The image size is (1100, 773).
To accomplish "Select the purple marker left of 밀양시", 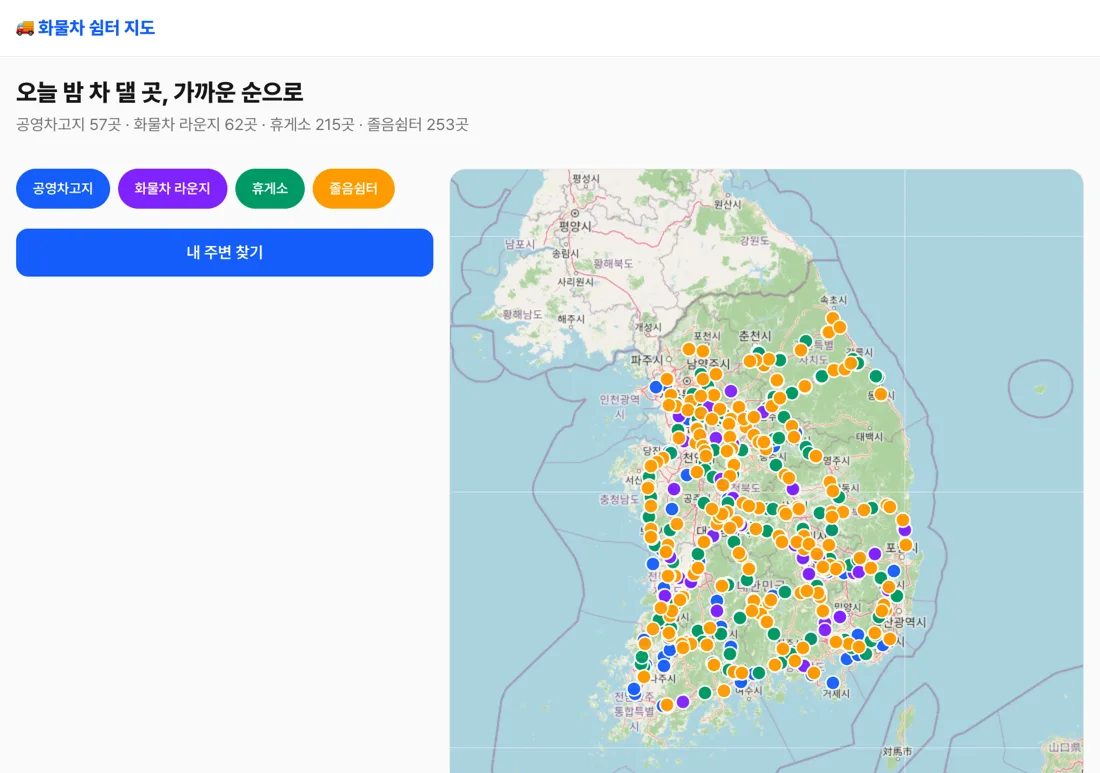I will (x=840, y=617).
